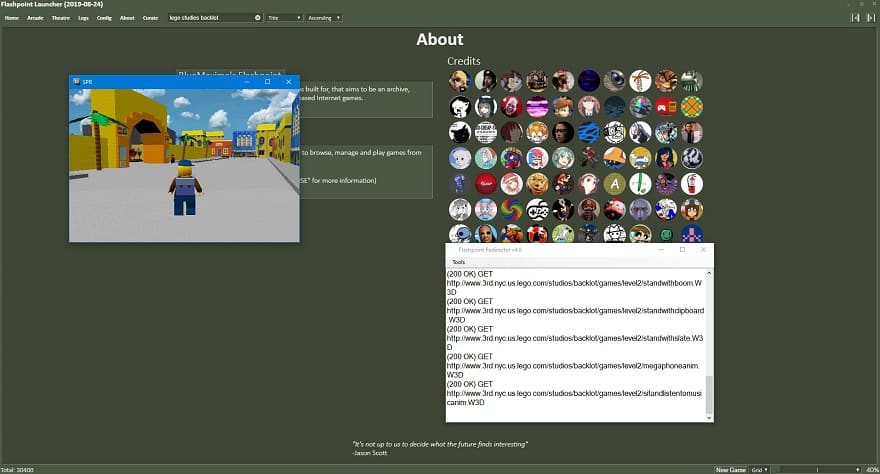Click the white palm tree credits avatar

pyautogui.click(x=640, y=81)
